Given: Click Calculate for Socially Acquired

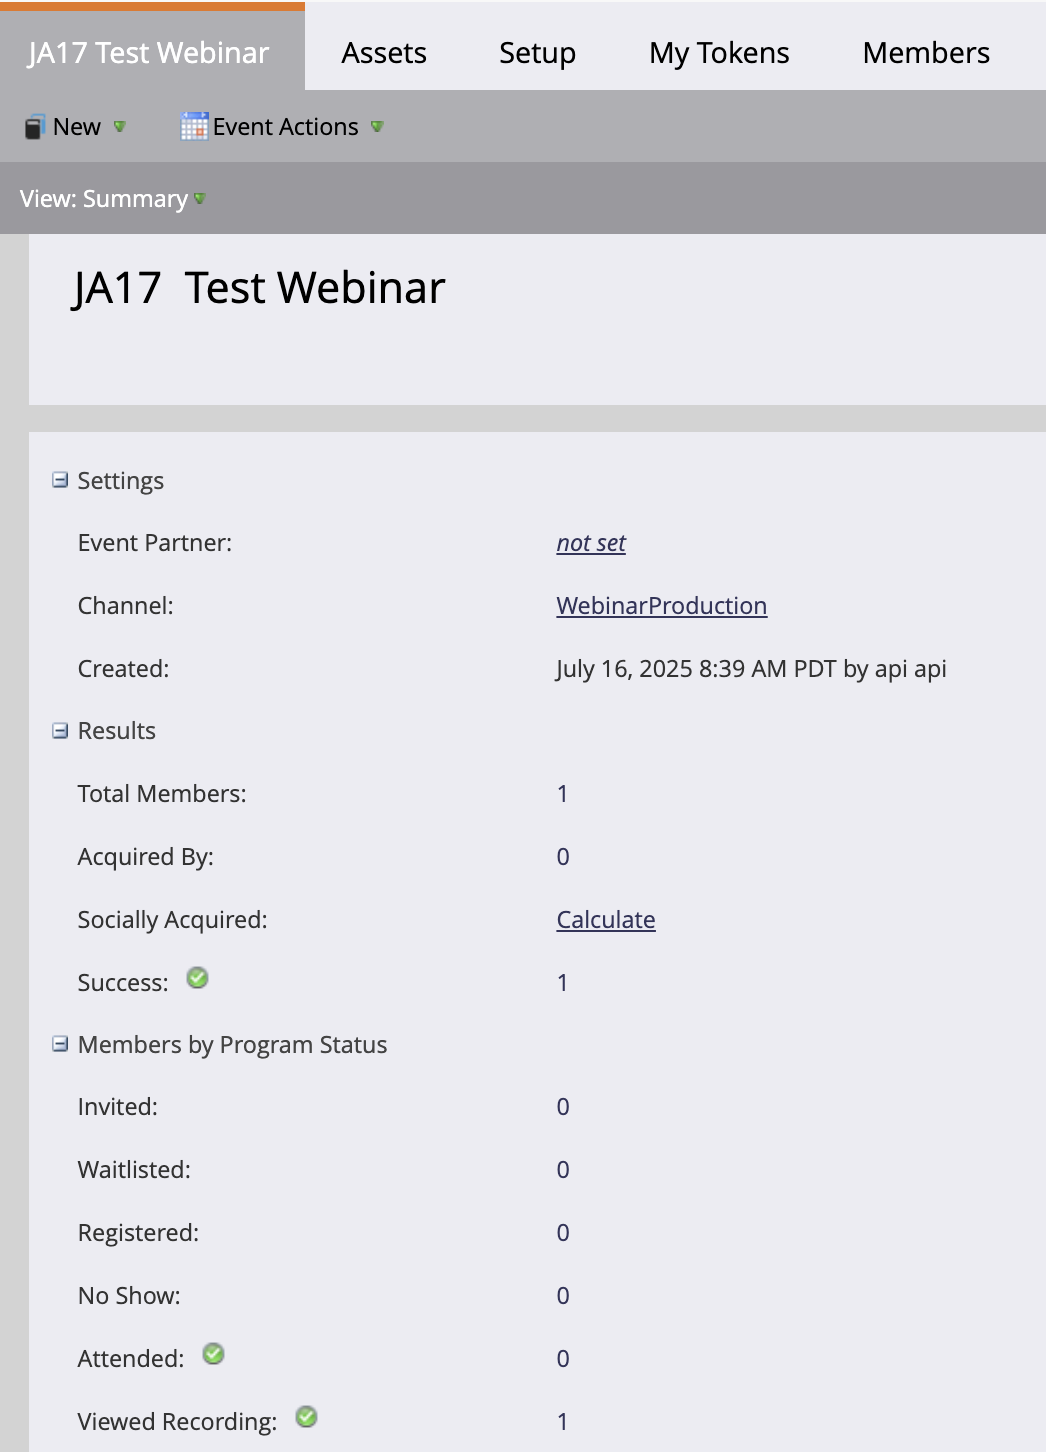Looking at the screenshot, I should [606, 920].
